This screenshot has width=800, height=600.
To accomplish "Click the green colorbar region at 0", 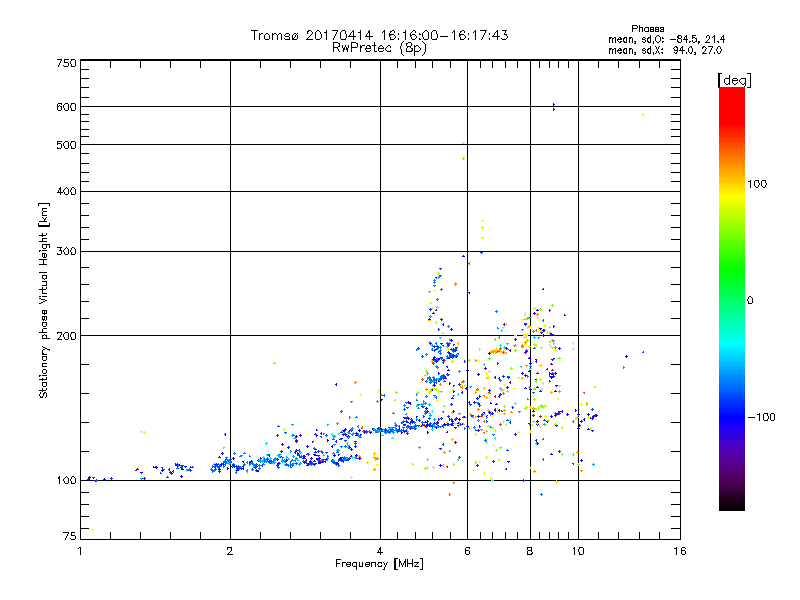I will tap(732, 301).
